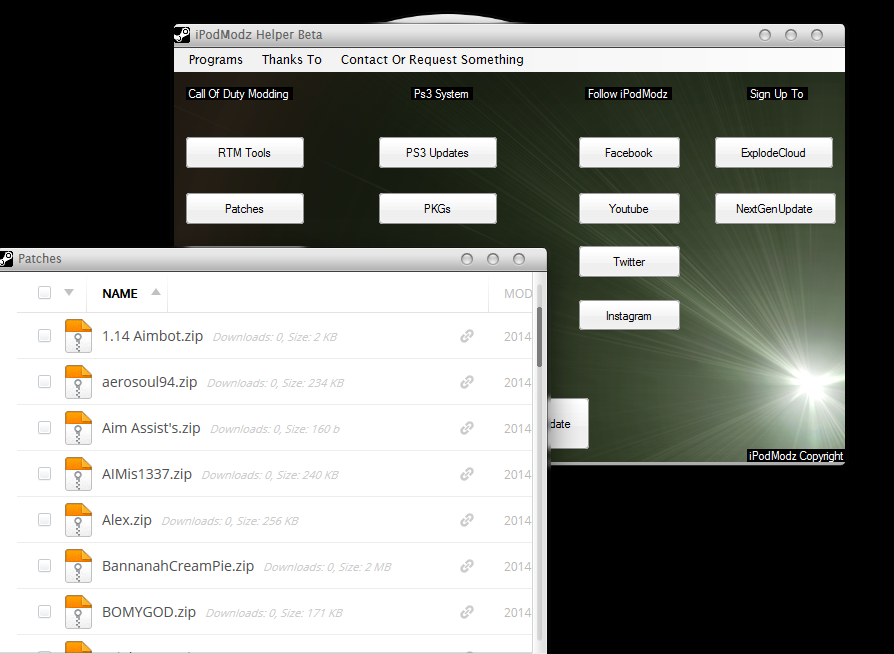Open the Thanks To menu
Viewport: 894px width, 654px height.
point(291,59)
